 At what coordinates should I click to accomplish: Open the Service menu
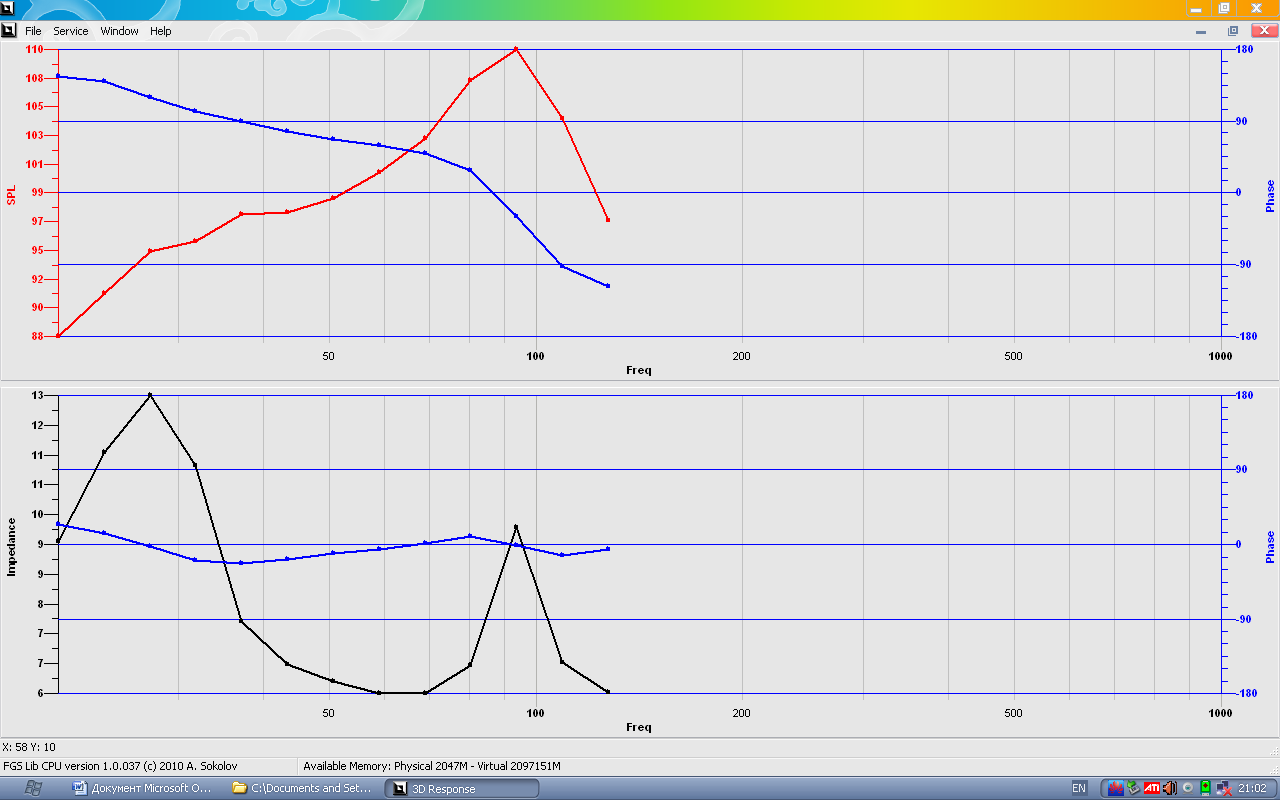pos(71,31)
